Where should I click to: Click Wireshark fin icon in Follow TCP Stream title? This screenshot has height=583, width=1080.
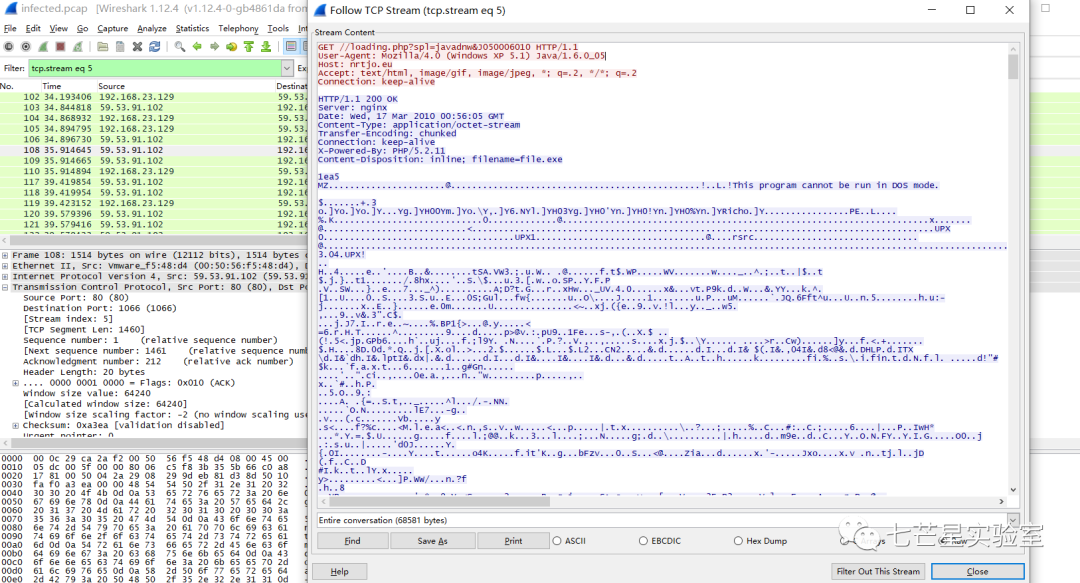pyautogui.click(x=320, y=10)
